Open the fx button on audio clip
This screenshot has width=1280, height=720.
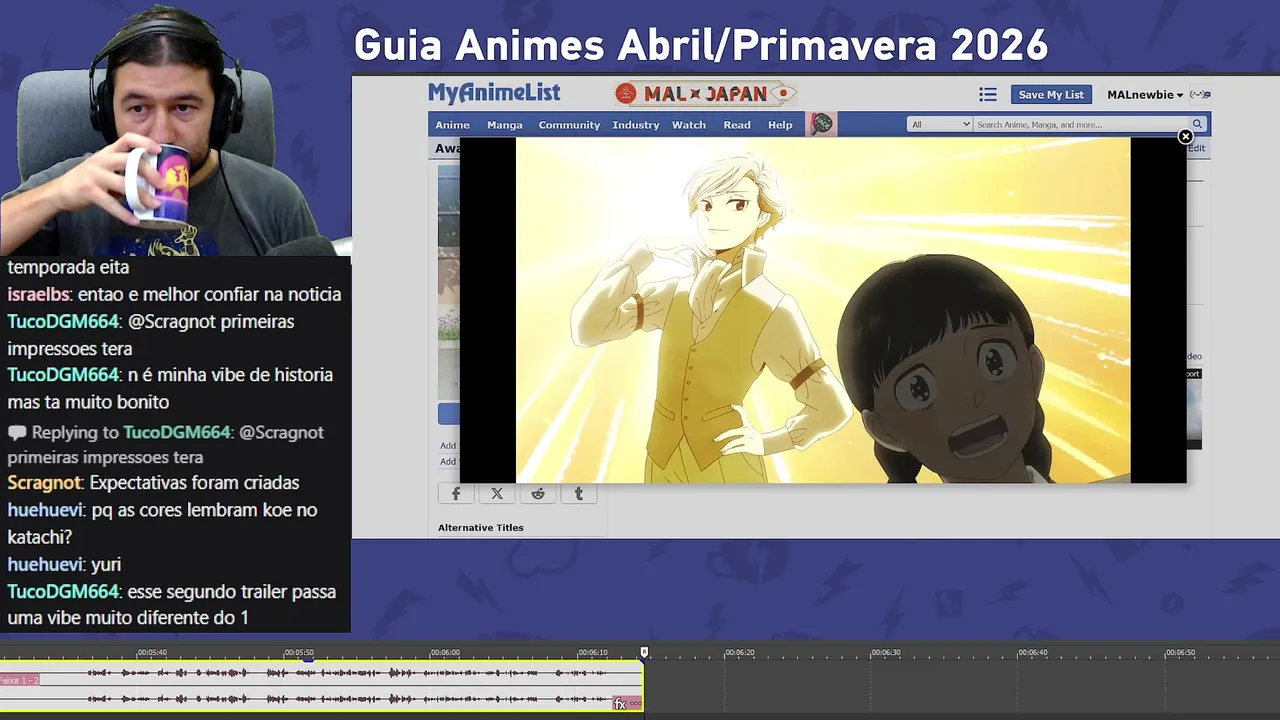(620, 704)
